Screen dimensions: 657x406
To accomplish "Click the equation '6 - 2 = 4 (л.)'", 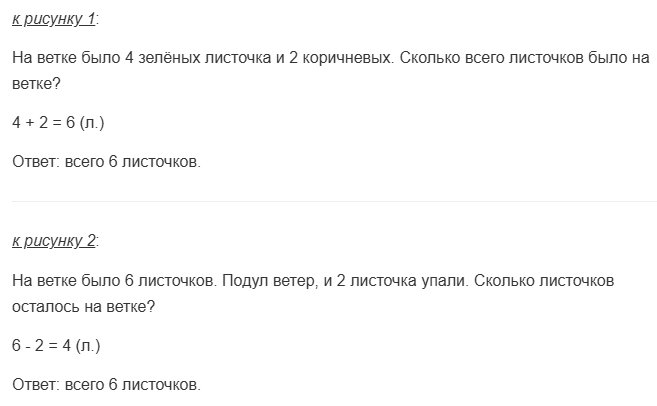I will click(x=56, y=345).
